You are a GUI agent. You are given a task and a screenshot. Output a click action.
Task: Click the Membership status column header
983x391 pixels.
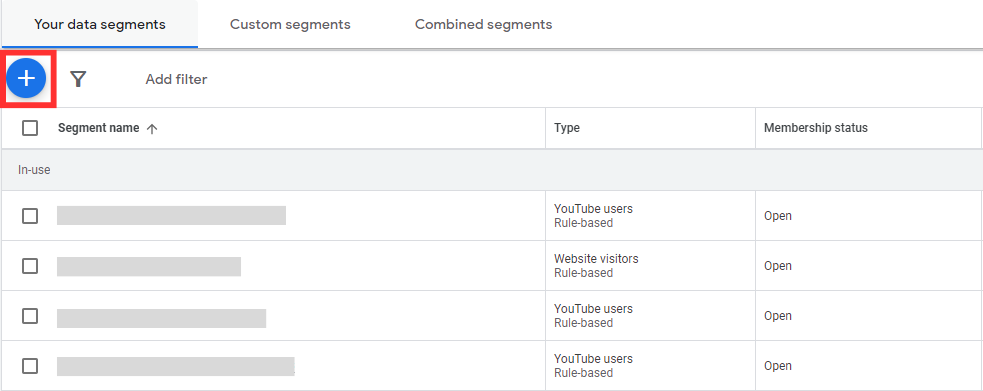click(x=816, y=128)
